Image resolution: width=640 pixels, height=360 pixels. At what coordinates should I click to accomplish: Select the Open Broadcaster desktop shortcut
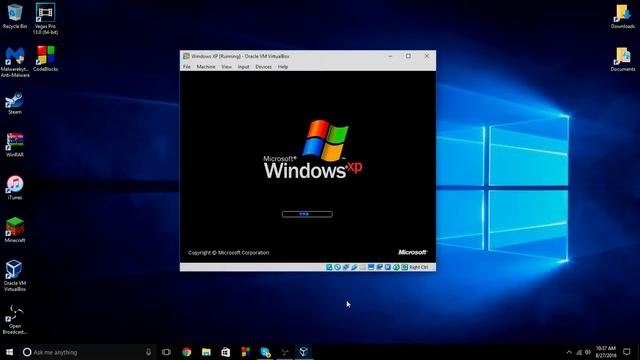(x=15, y=319)
